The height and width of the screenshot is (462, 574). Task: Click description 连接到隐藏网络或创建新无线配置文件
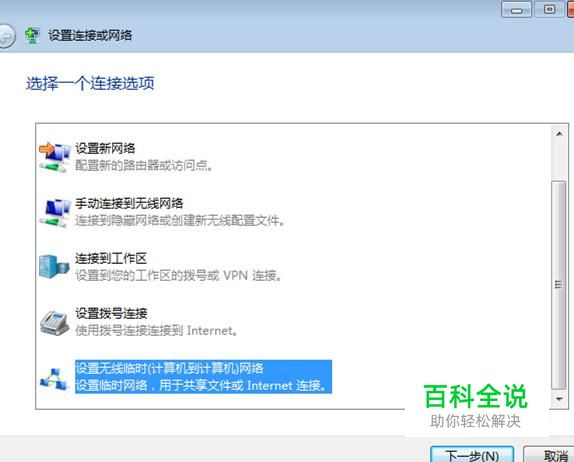pos(180,221)
